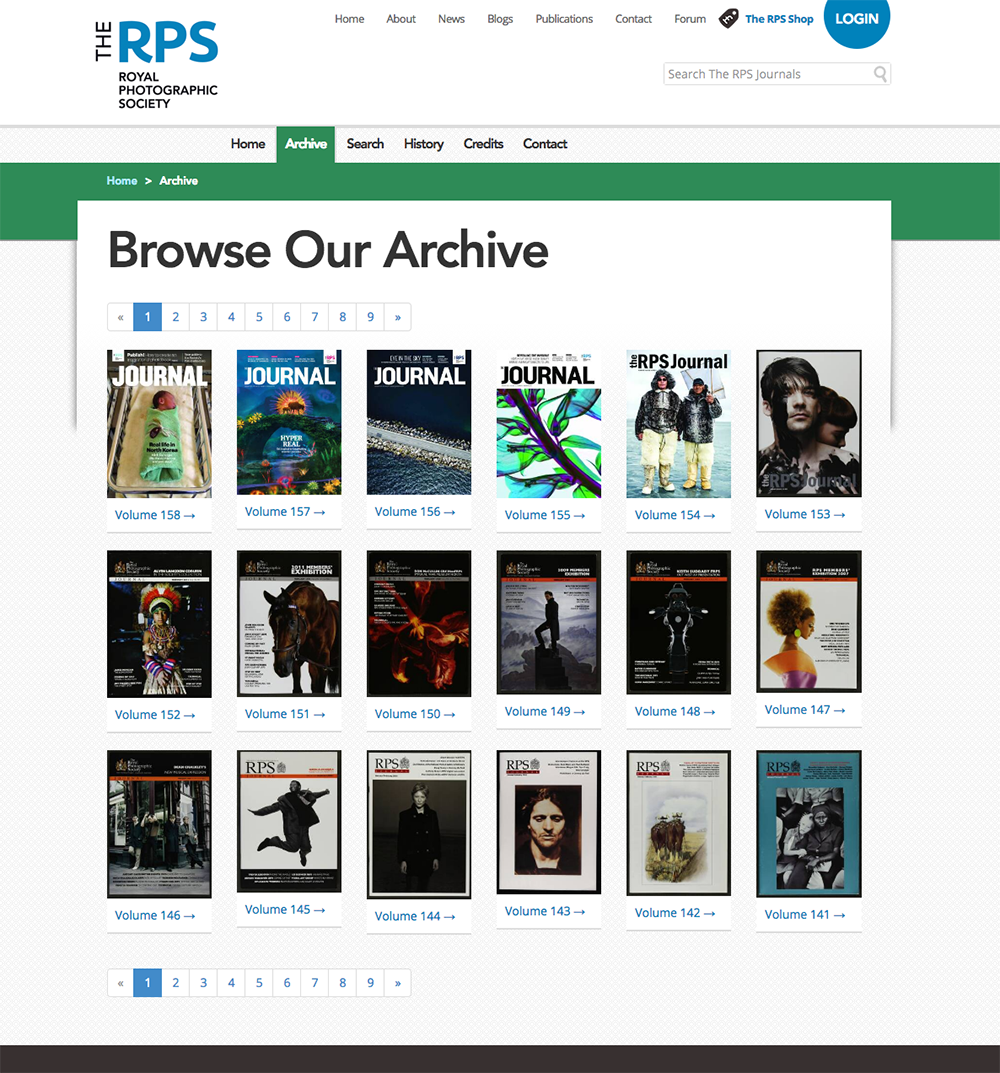Focus the Search The RPS Journals field
Image resolution: width=1000 pixels, height=1073 pixels.
click(x=777, y=74)
